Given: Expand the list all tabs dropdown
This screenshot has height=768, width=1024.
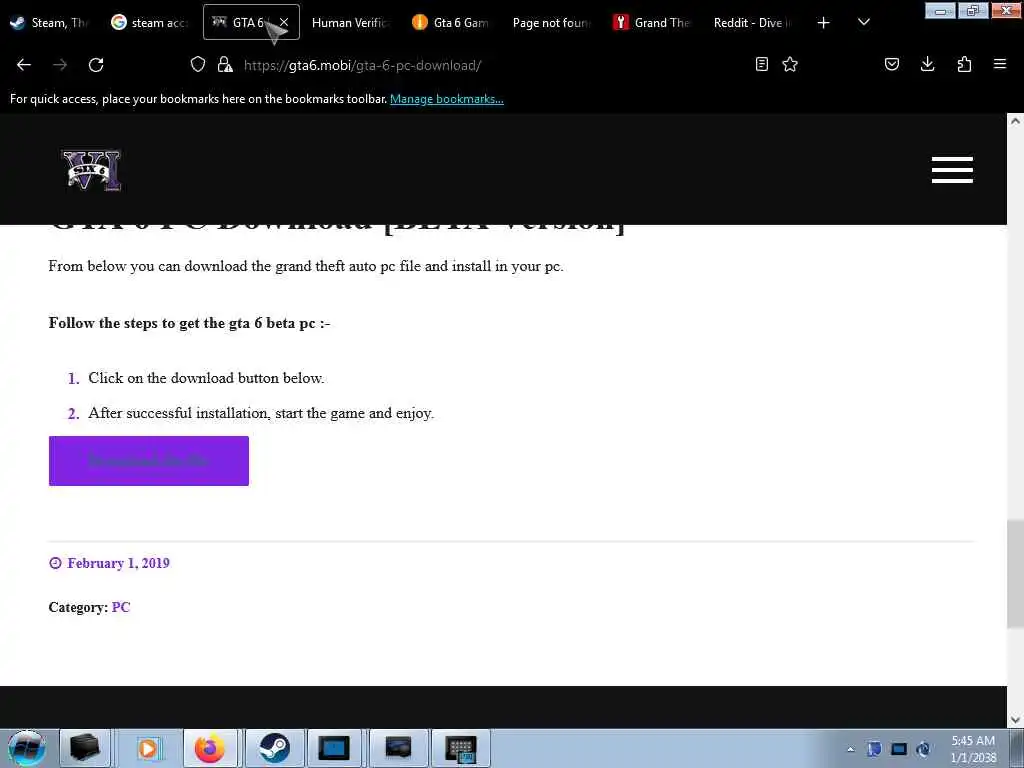Looking at the screenshot, I should pyautogui.click(x=863, y=22).
